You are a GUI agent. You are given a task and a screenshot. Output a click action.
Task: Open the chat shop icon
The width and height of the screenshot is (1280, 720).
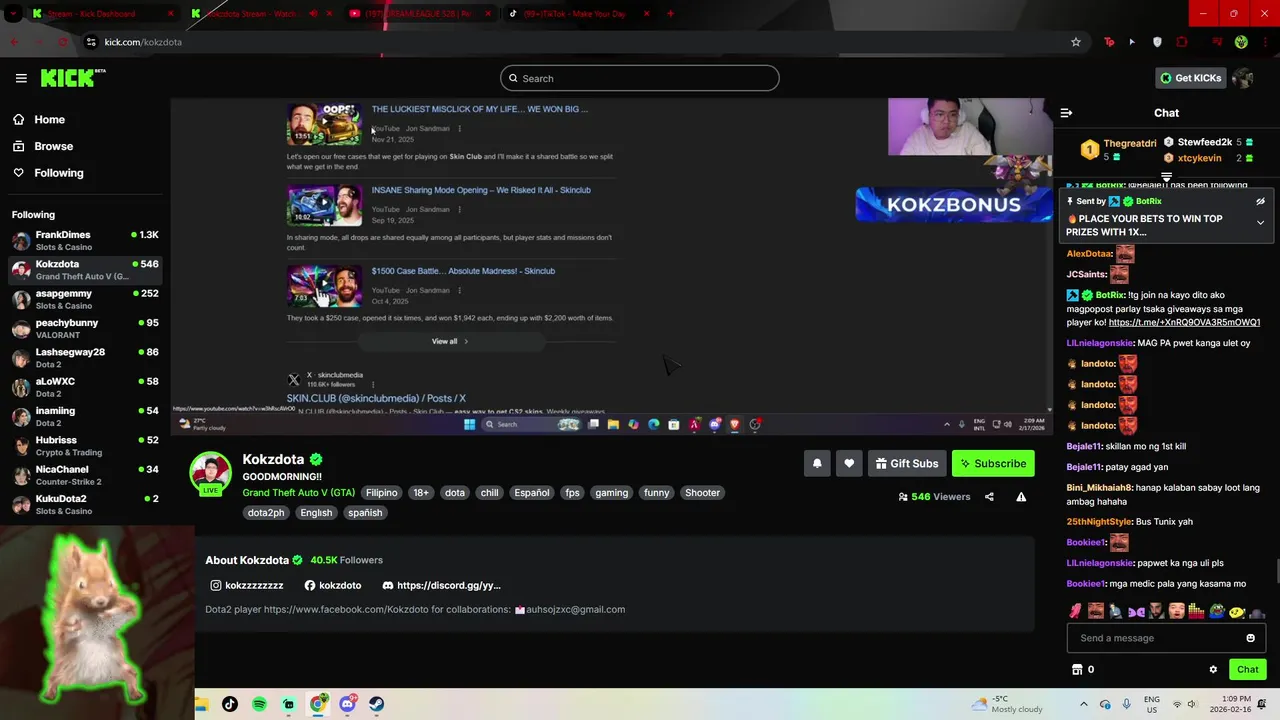point(1077,670)
